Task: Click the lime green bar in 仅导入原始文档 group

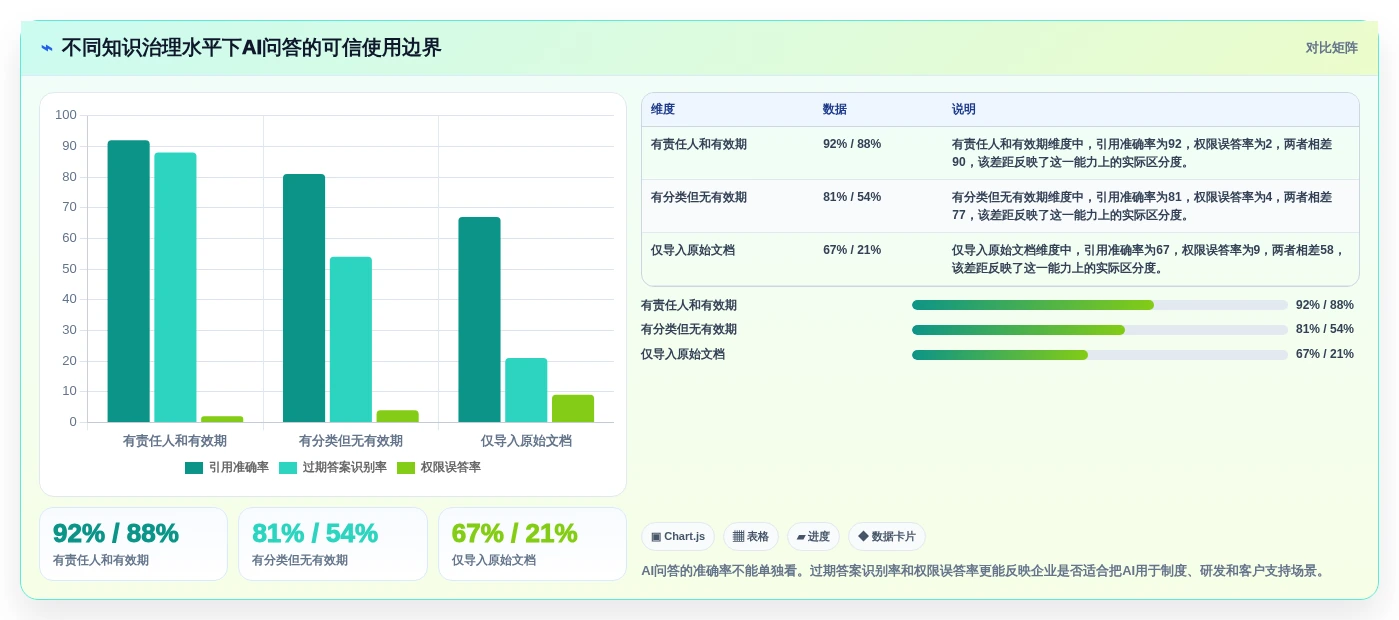Action: point(573,409)
